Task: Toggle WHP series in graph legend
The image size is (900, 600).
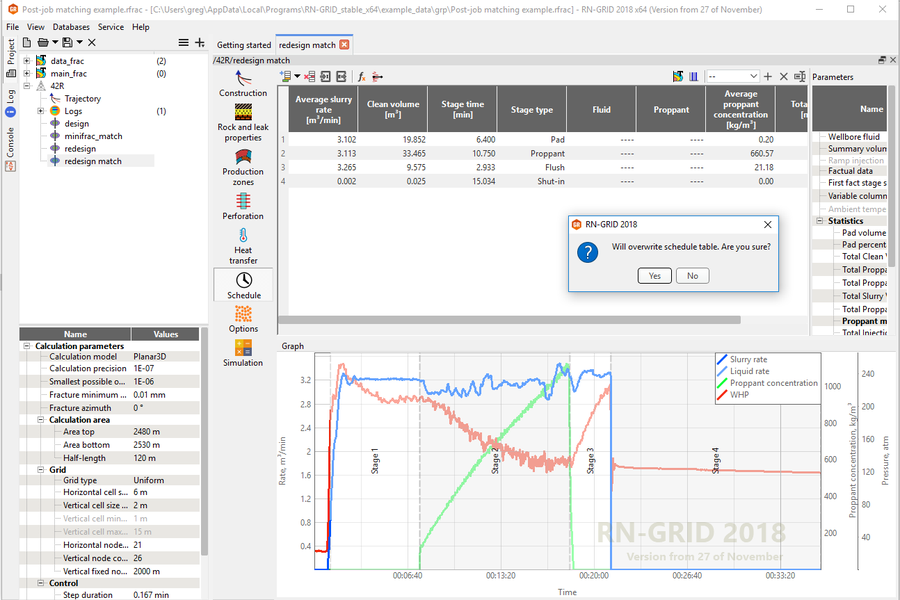Action: (722, 395)
